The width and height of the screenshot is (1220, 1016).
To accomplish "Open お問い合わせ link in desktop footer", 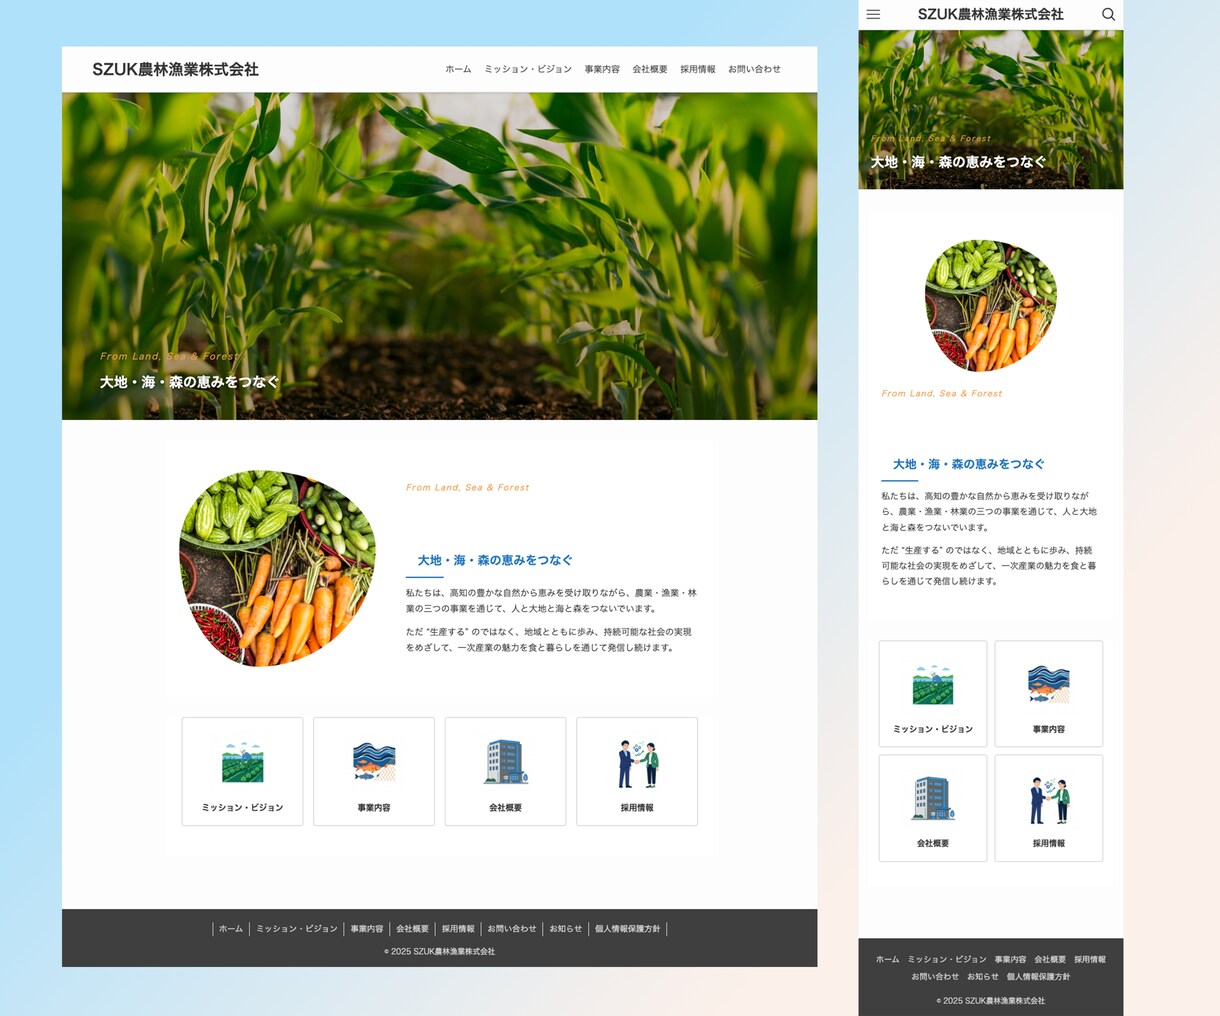I will point(512,929).
